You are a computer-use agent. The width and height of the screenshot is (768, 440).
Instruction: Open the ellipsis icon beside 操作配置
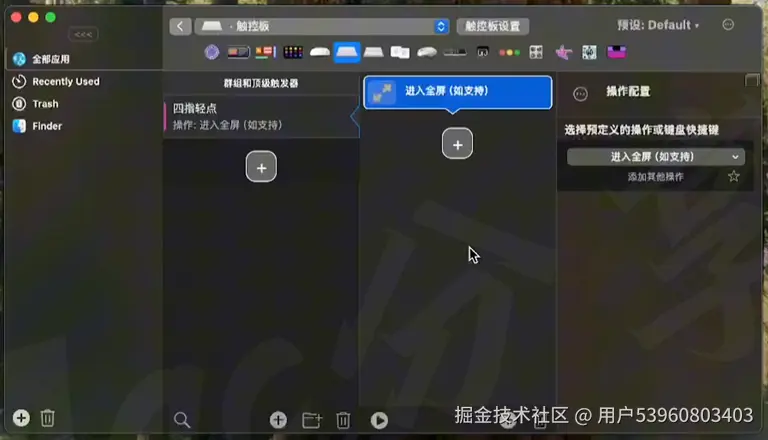pyautogui.click(x=580, y=94)
